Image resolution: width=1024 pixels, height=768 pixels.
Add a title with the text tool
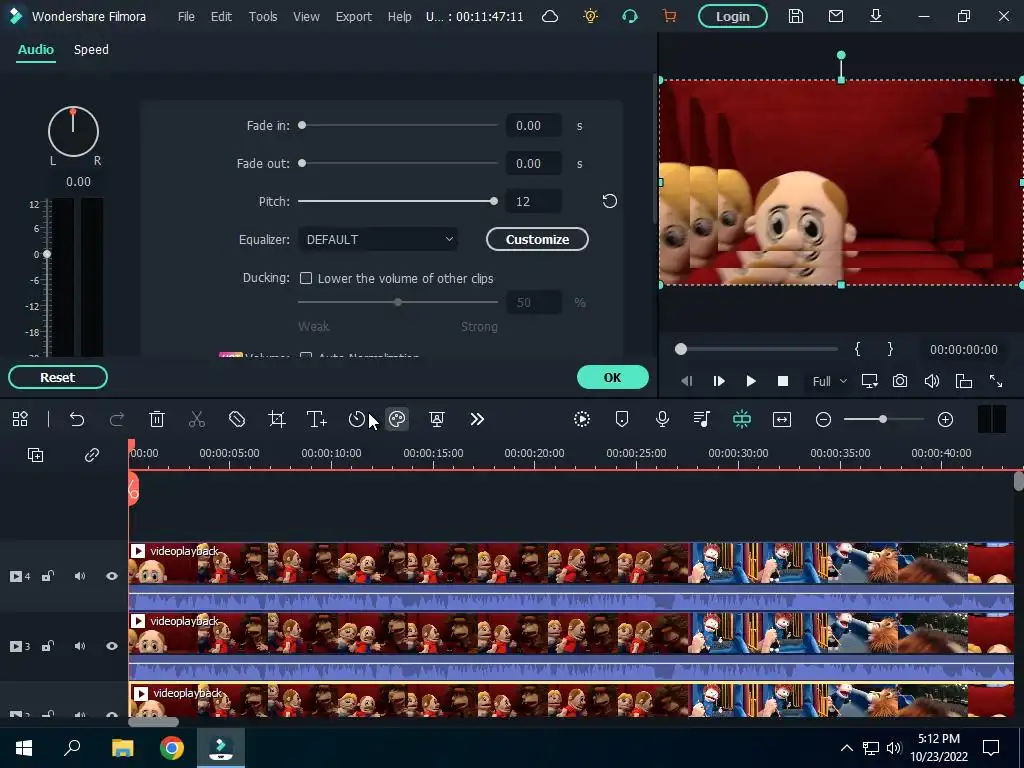[x=317, y=419]
